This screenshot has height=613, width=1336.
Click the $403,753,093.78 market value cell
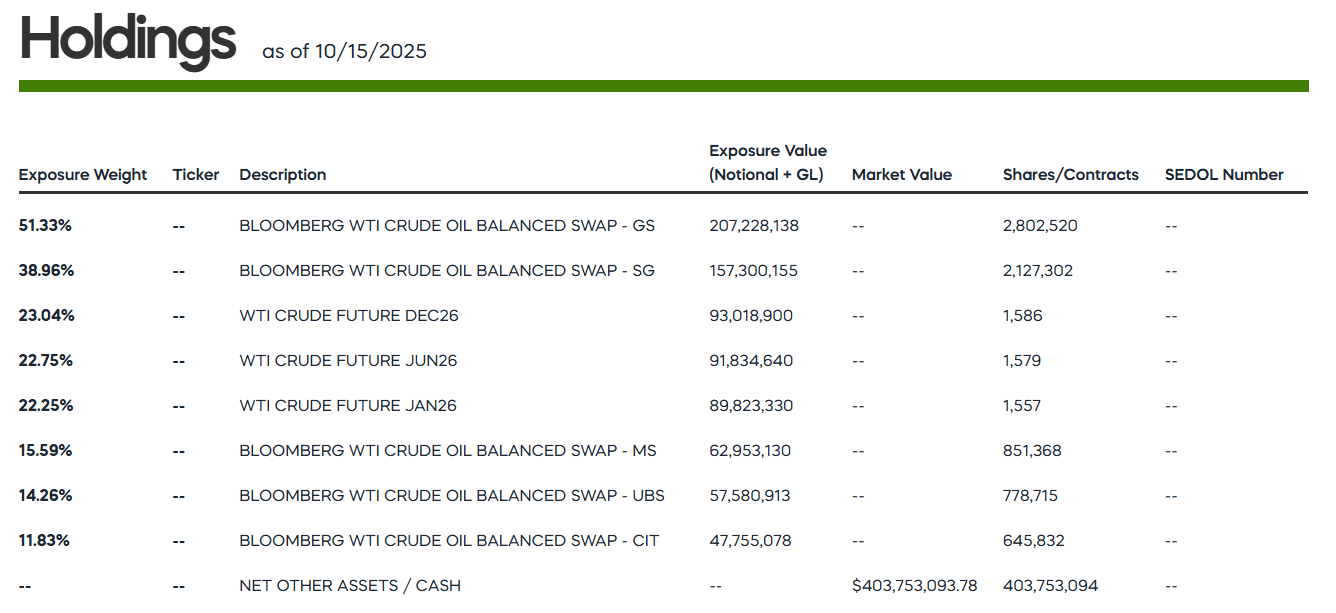pyautogui.click(x=914, y=586)
